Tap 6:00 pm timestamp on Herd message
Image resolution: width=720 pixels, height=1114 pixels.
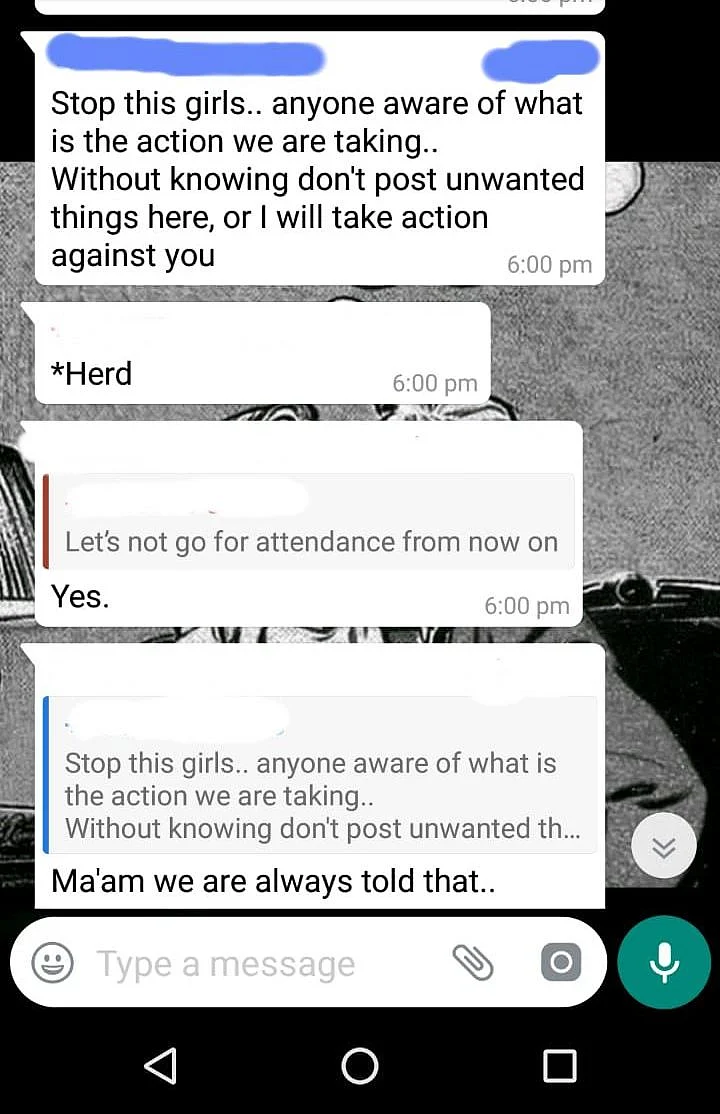click(x=435, y=384)
